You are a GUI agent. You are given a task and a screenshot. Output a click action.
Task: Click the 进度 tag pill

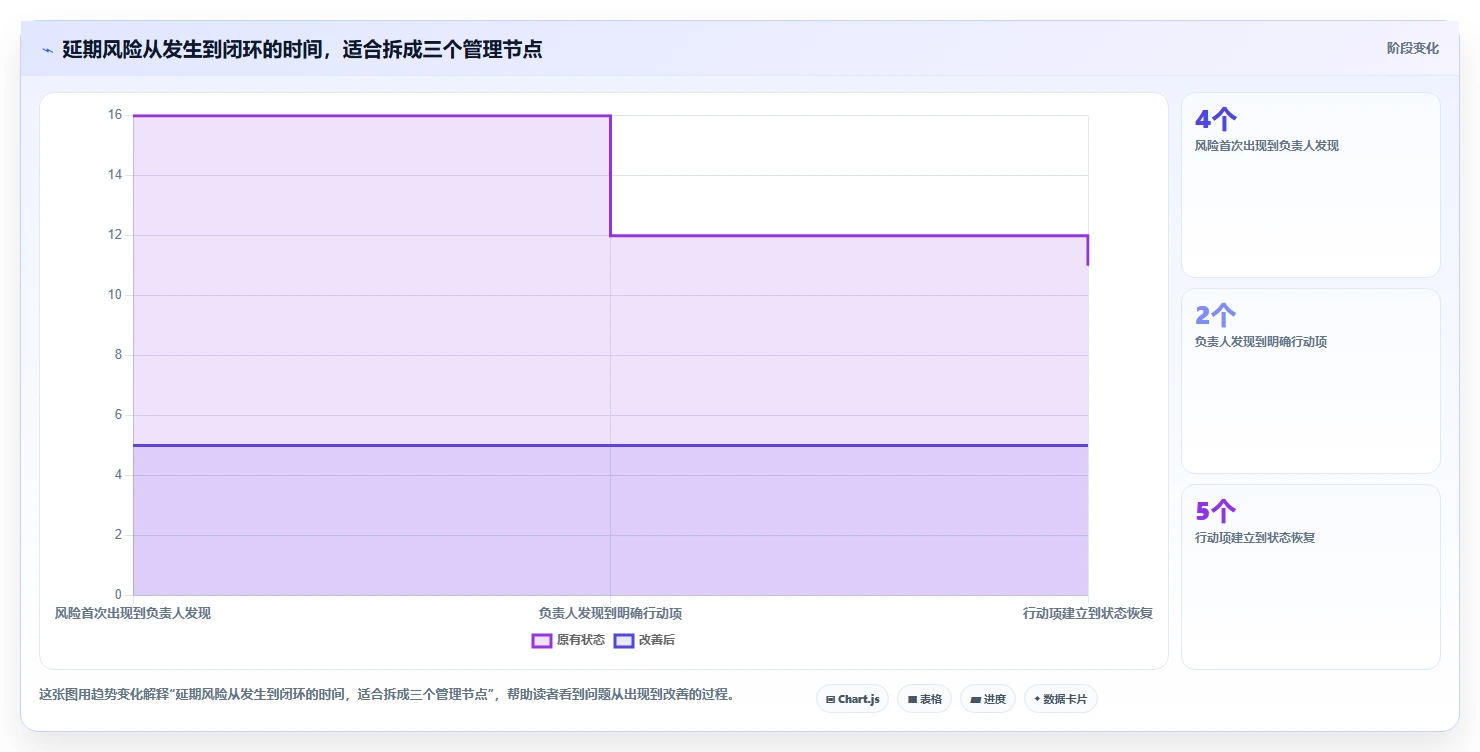[x=988, y=699]
